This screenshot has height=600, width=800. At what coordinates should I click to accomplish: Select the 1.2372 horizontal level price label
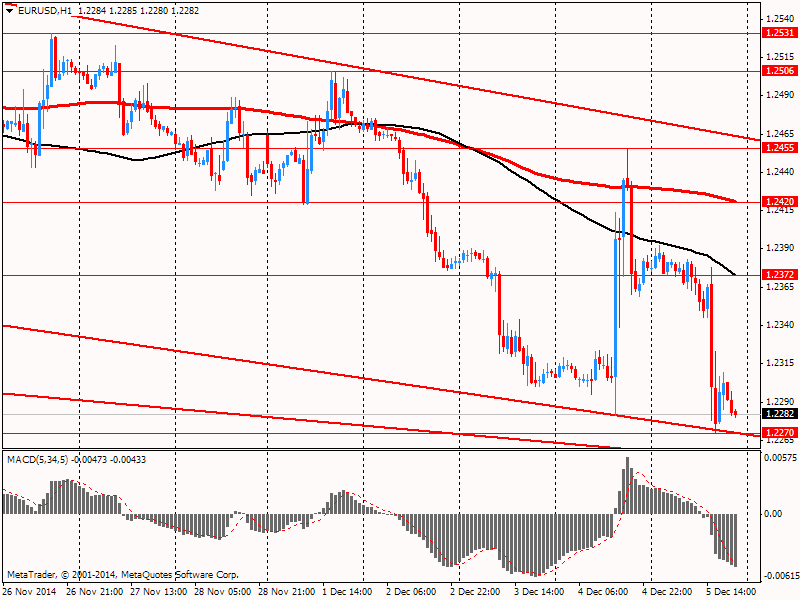tap(780, 275)
